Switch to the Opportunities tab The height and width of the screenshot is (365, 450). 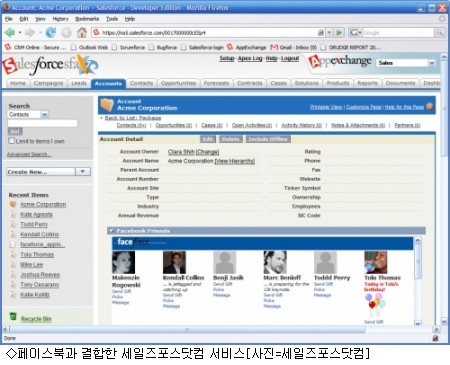point(178,83)
